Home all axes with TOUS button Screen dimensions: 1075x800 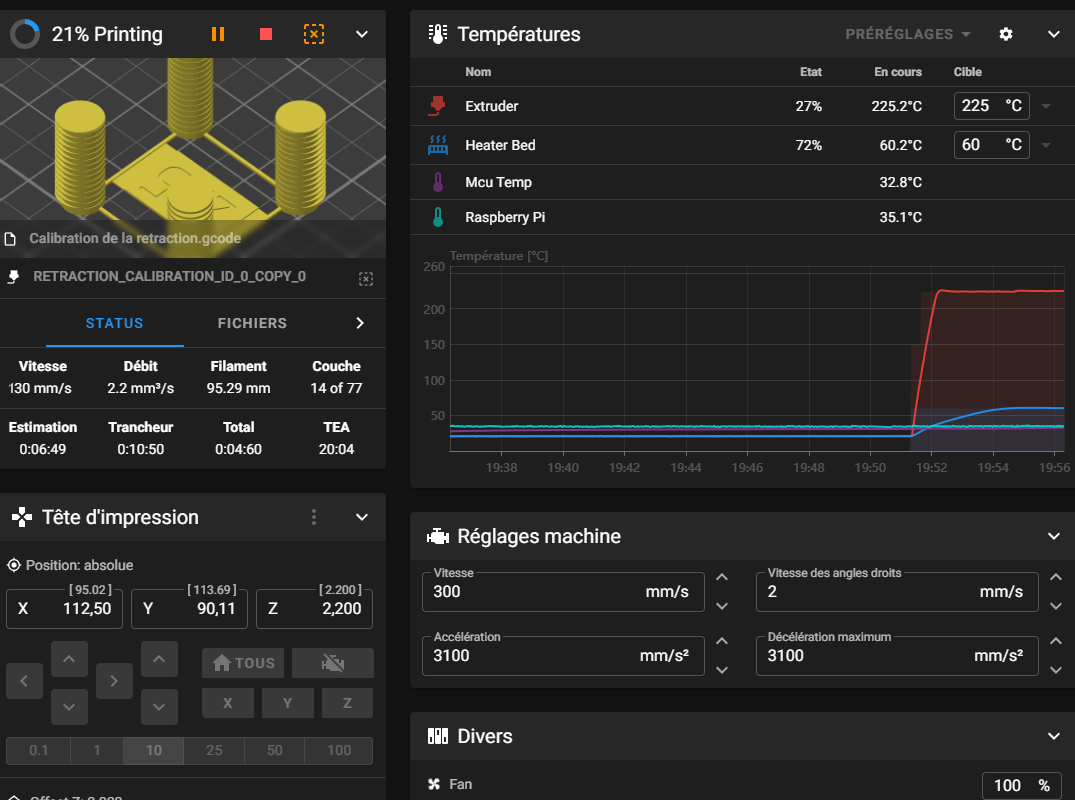click(245, 663)
